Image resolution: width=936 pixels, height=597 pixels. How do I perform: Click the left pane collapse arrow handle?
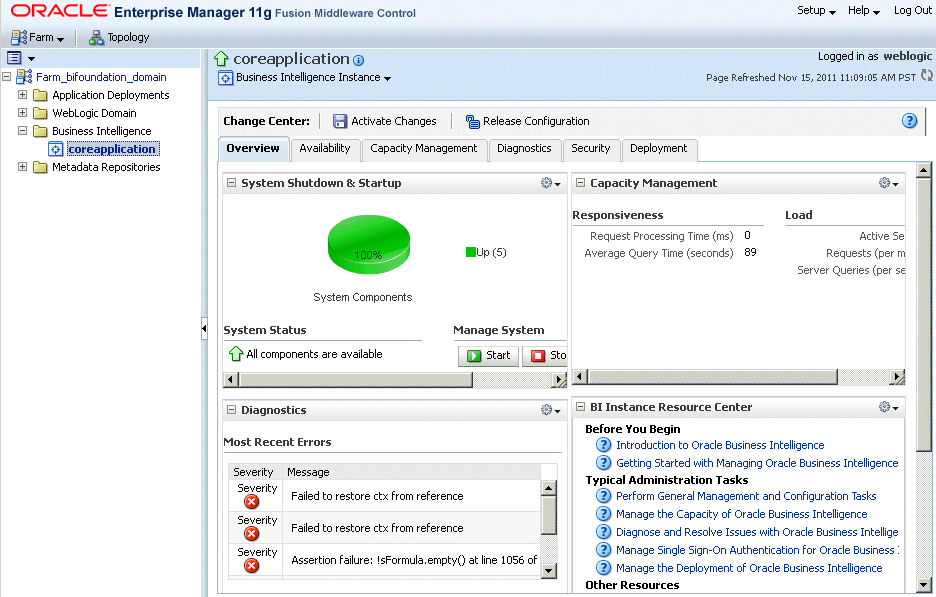204,328
